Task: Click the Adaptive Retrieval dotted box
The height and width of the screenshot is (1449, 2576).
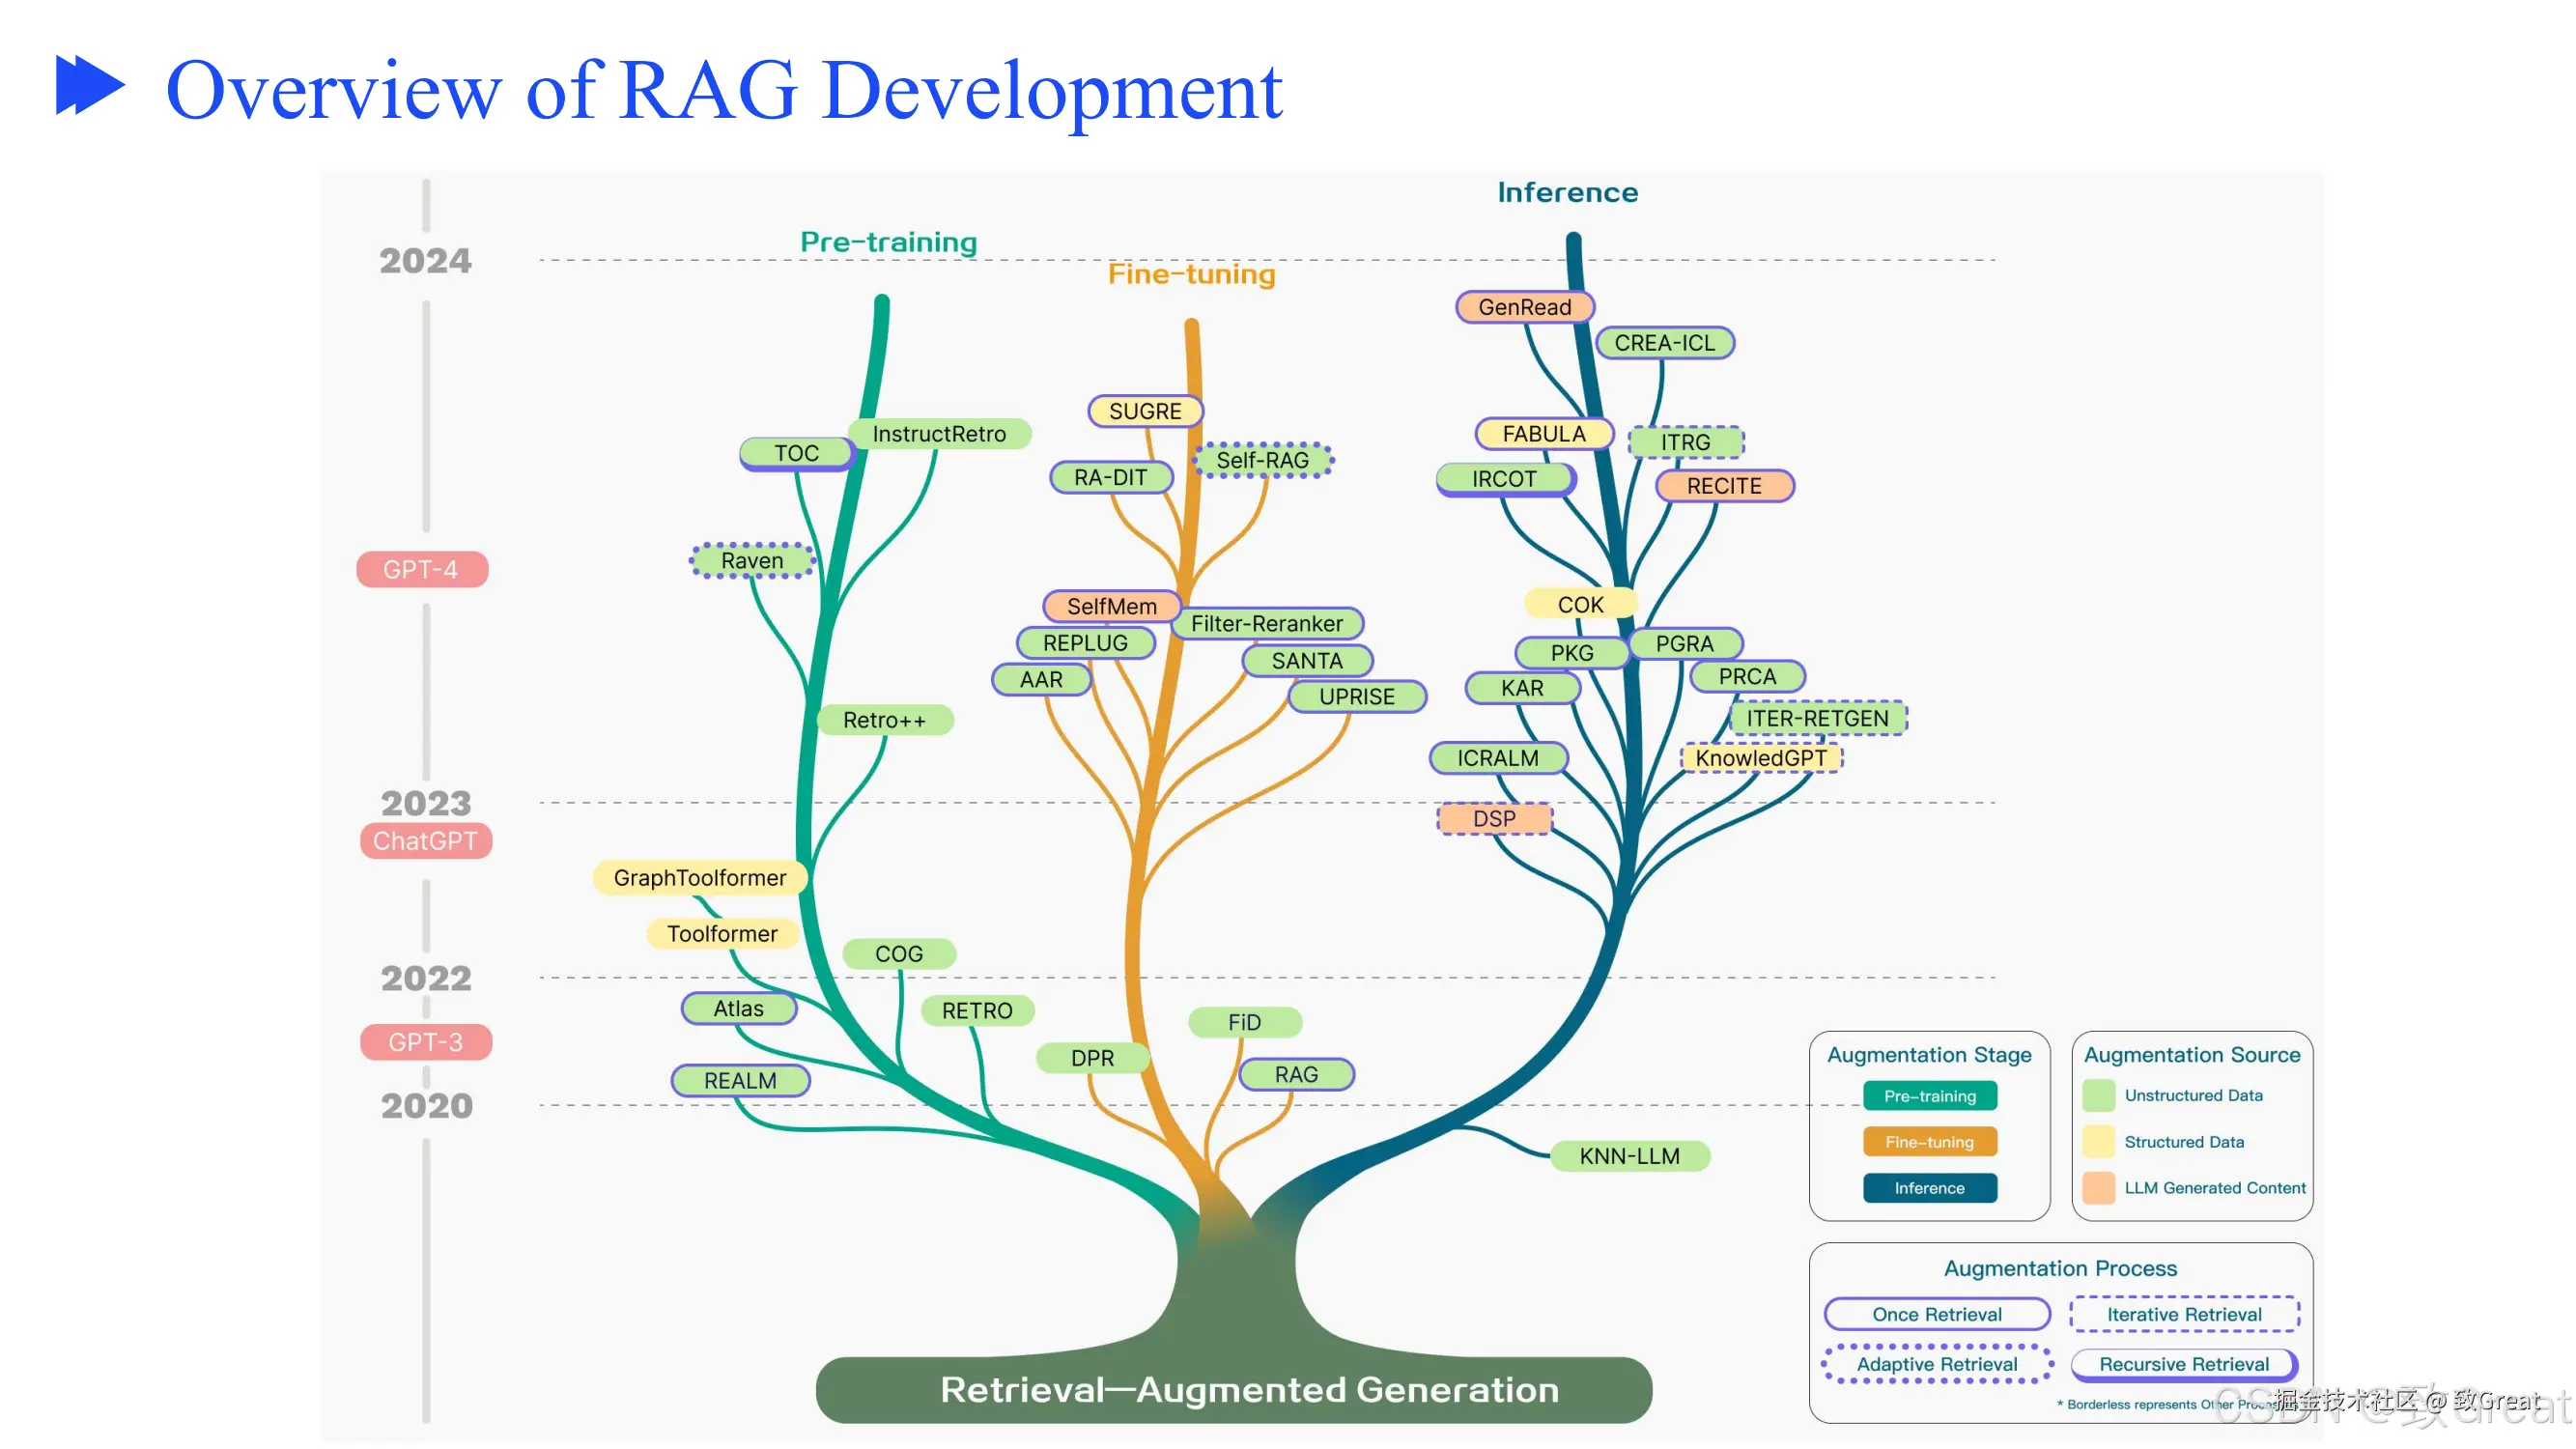Action: point(1937,1364)
